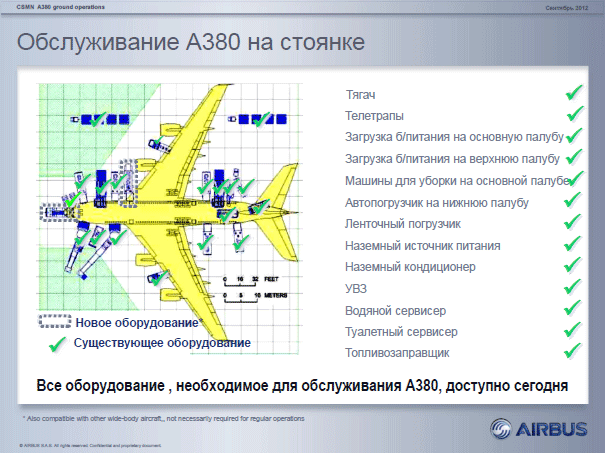The height and width of the screenshot is (453, 605).
Task: Select the list item Ленточный погрузчик
Action: click(x=403, y=224)
